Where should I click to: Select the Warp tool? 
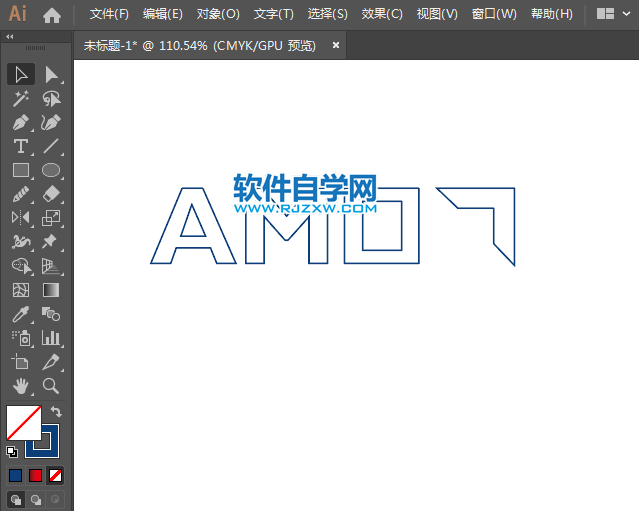pyautogui.click(x=21, y=242)
